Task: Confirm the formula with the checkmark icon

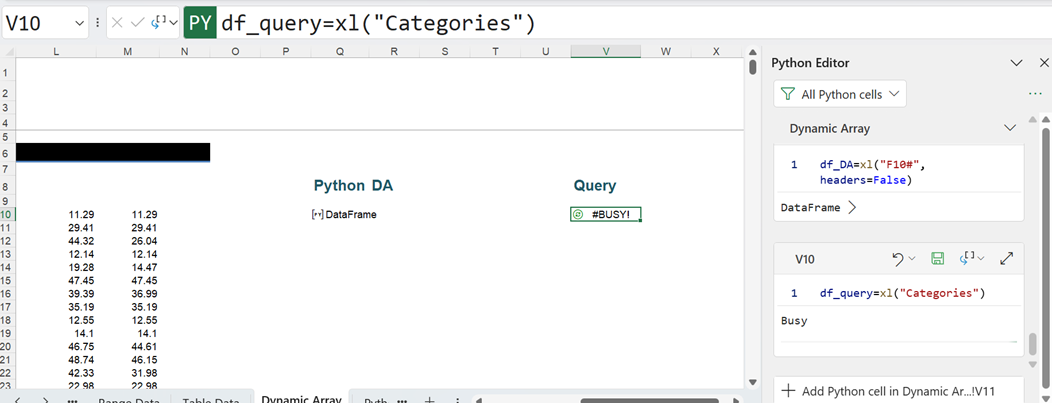Action: coord(138,23)
